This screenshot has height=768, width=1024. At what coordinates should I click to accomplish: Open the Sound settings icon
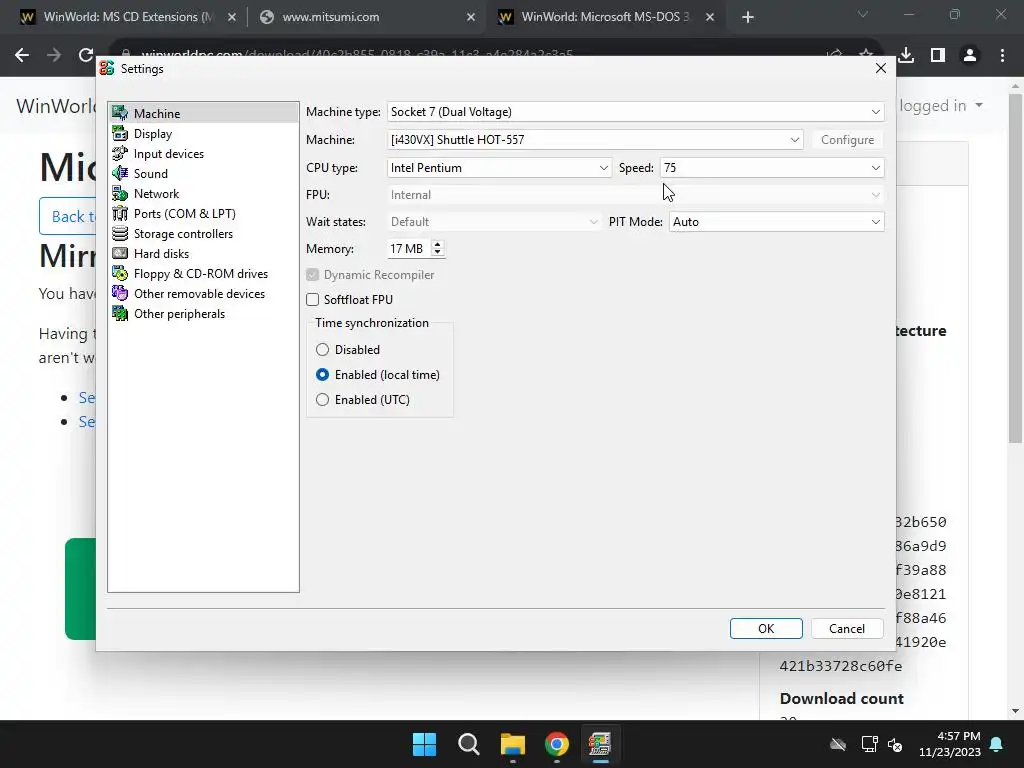(120, 173)
